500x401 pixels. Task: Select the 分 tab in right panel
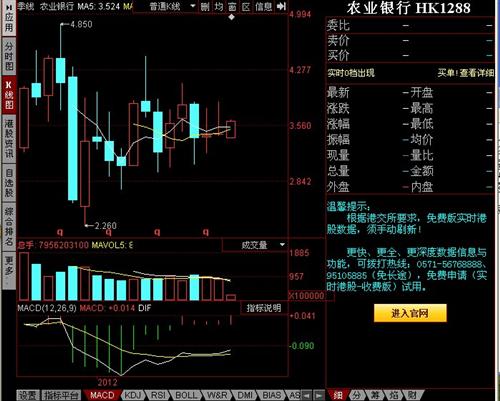coord(357,395)
